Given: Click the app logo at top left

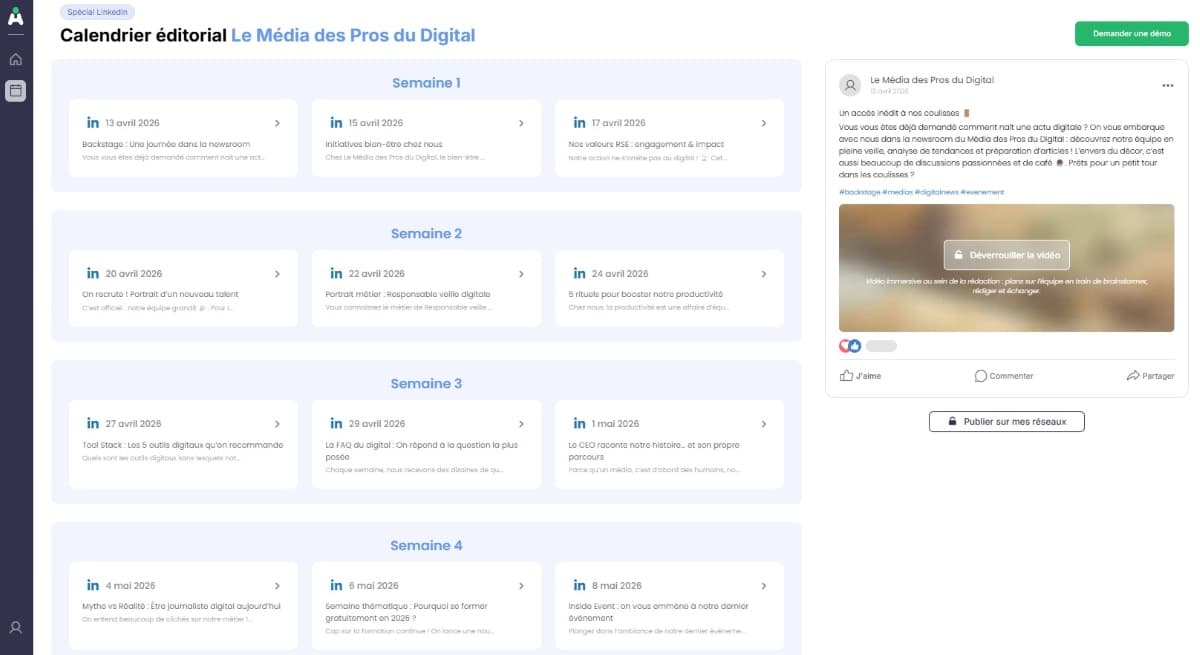Looking at the screenshot, I should point(15,17).
